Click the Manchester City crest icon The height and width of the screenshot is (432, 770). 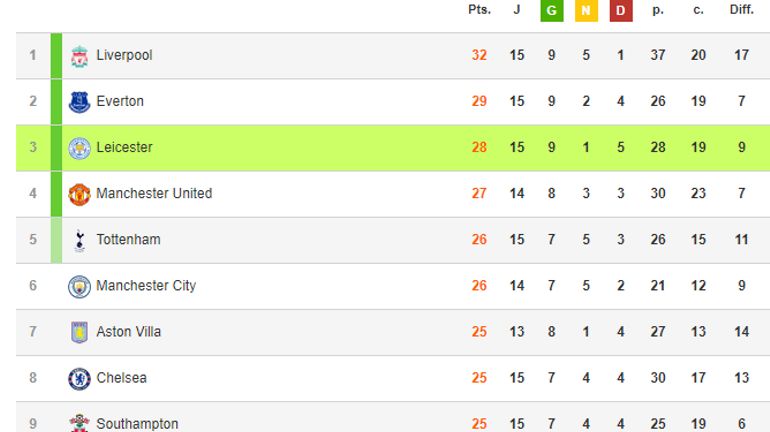click(x=79, y=287)
